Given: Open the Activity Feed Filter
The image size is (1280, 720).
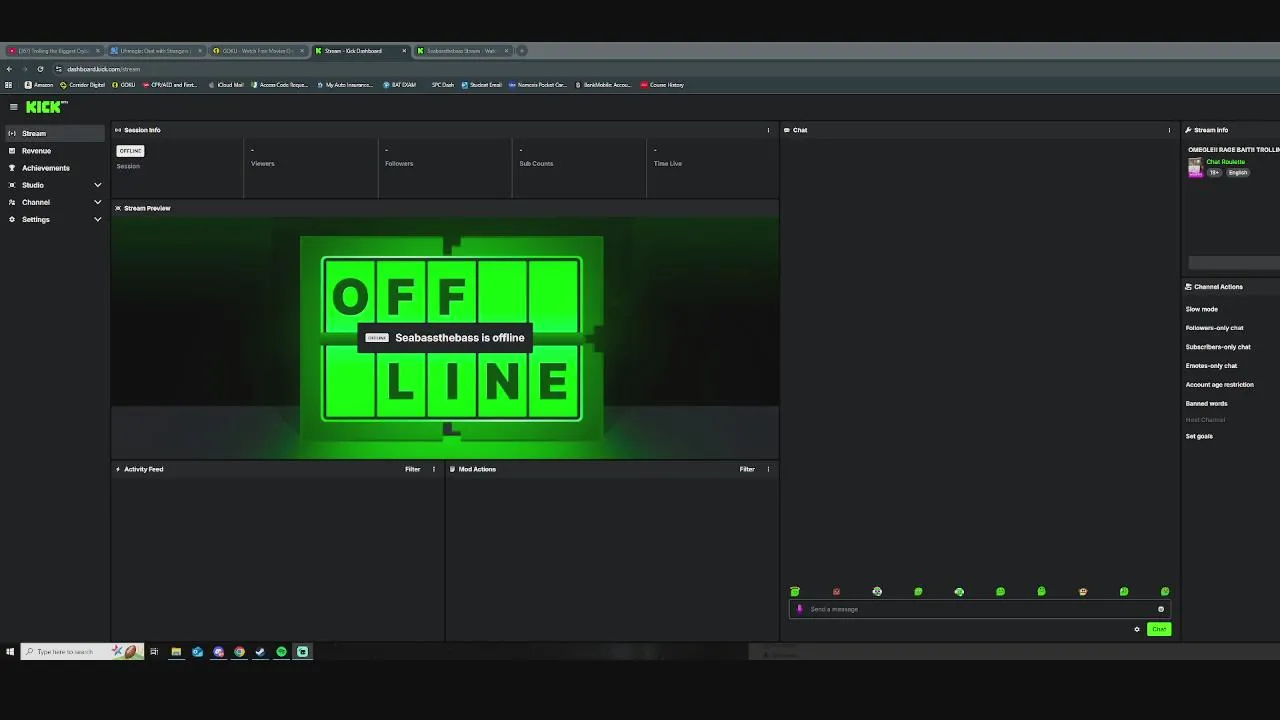Looking at the screenshot, I should tap(412, 469).
